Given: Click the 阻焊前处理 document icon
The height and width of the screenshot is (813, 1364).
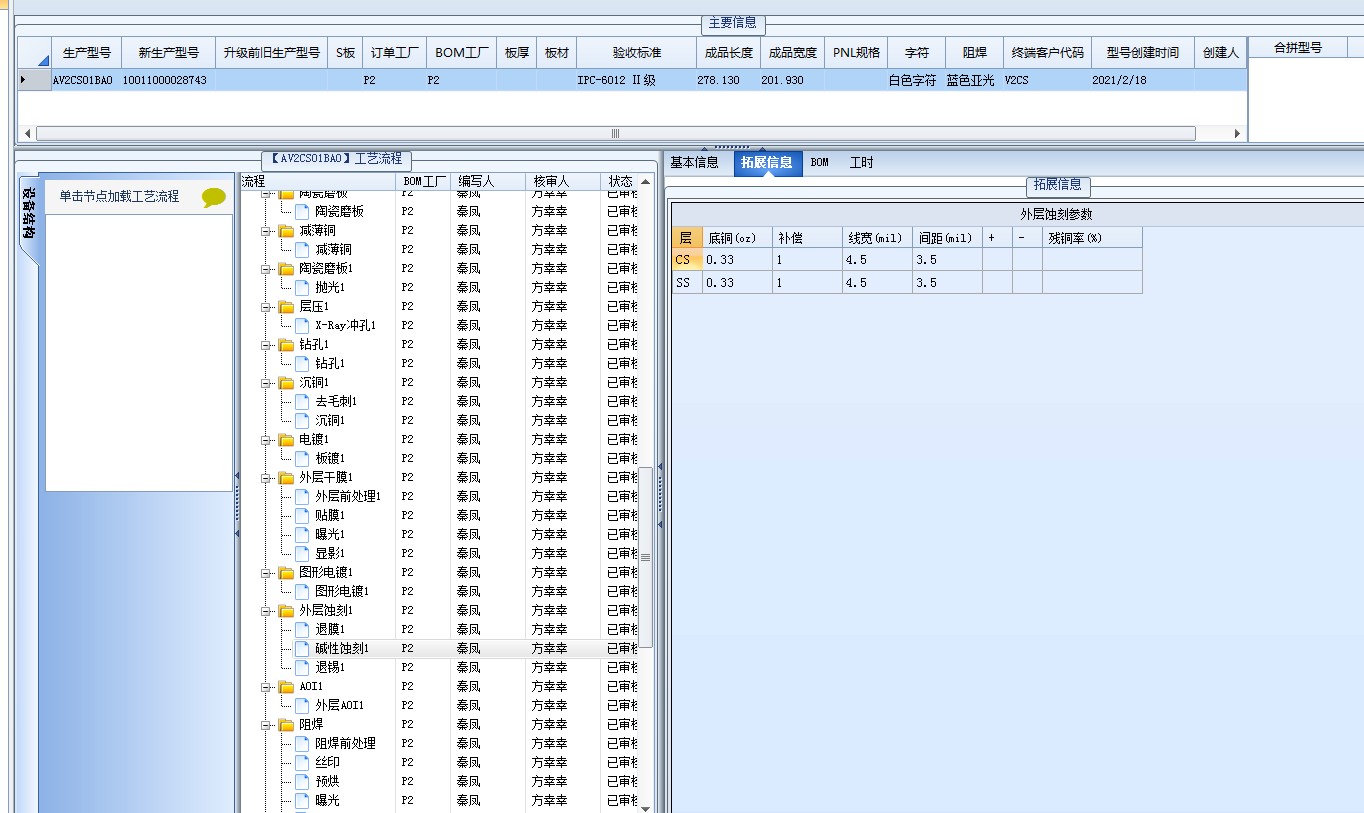Looking at the screenshot, I should click(303, 744).
